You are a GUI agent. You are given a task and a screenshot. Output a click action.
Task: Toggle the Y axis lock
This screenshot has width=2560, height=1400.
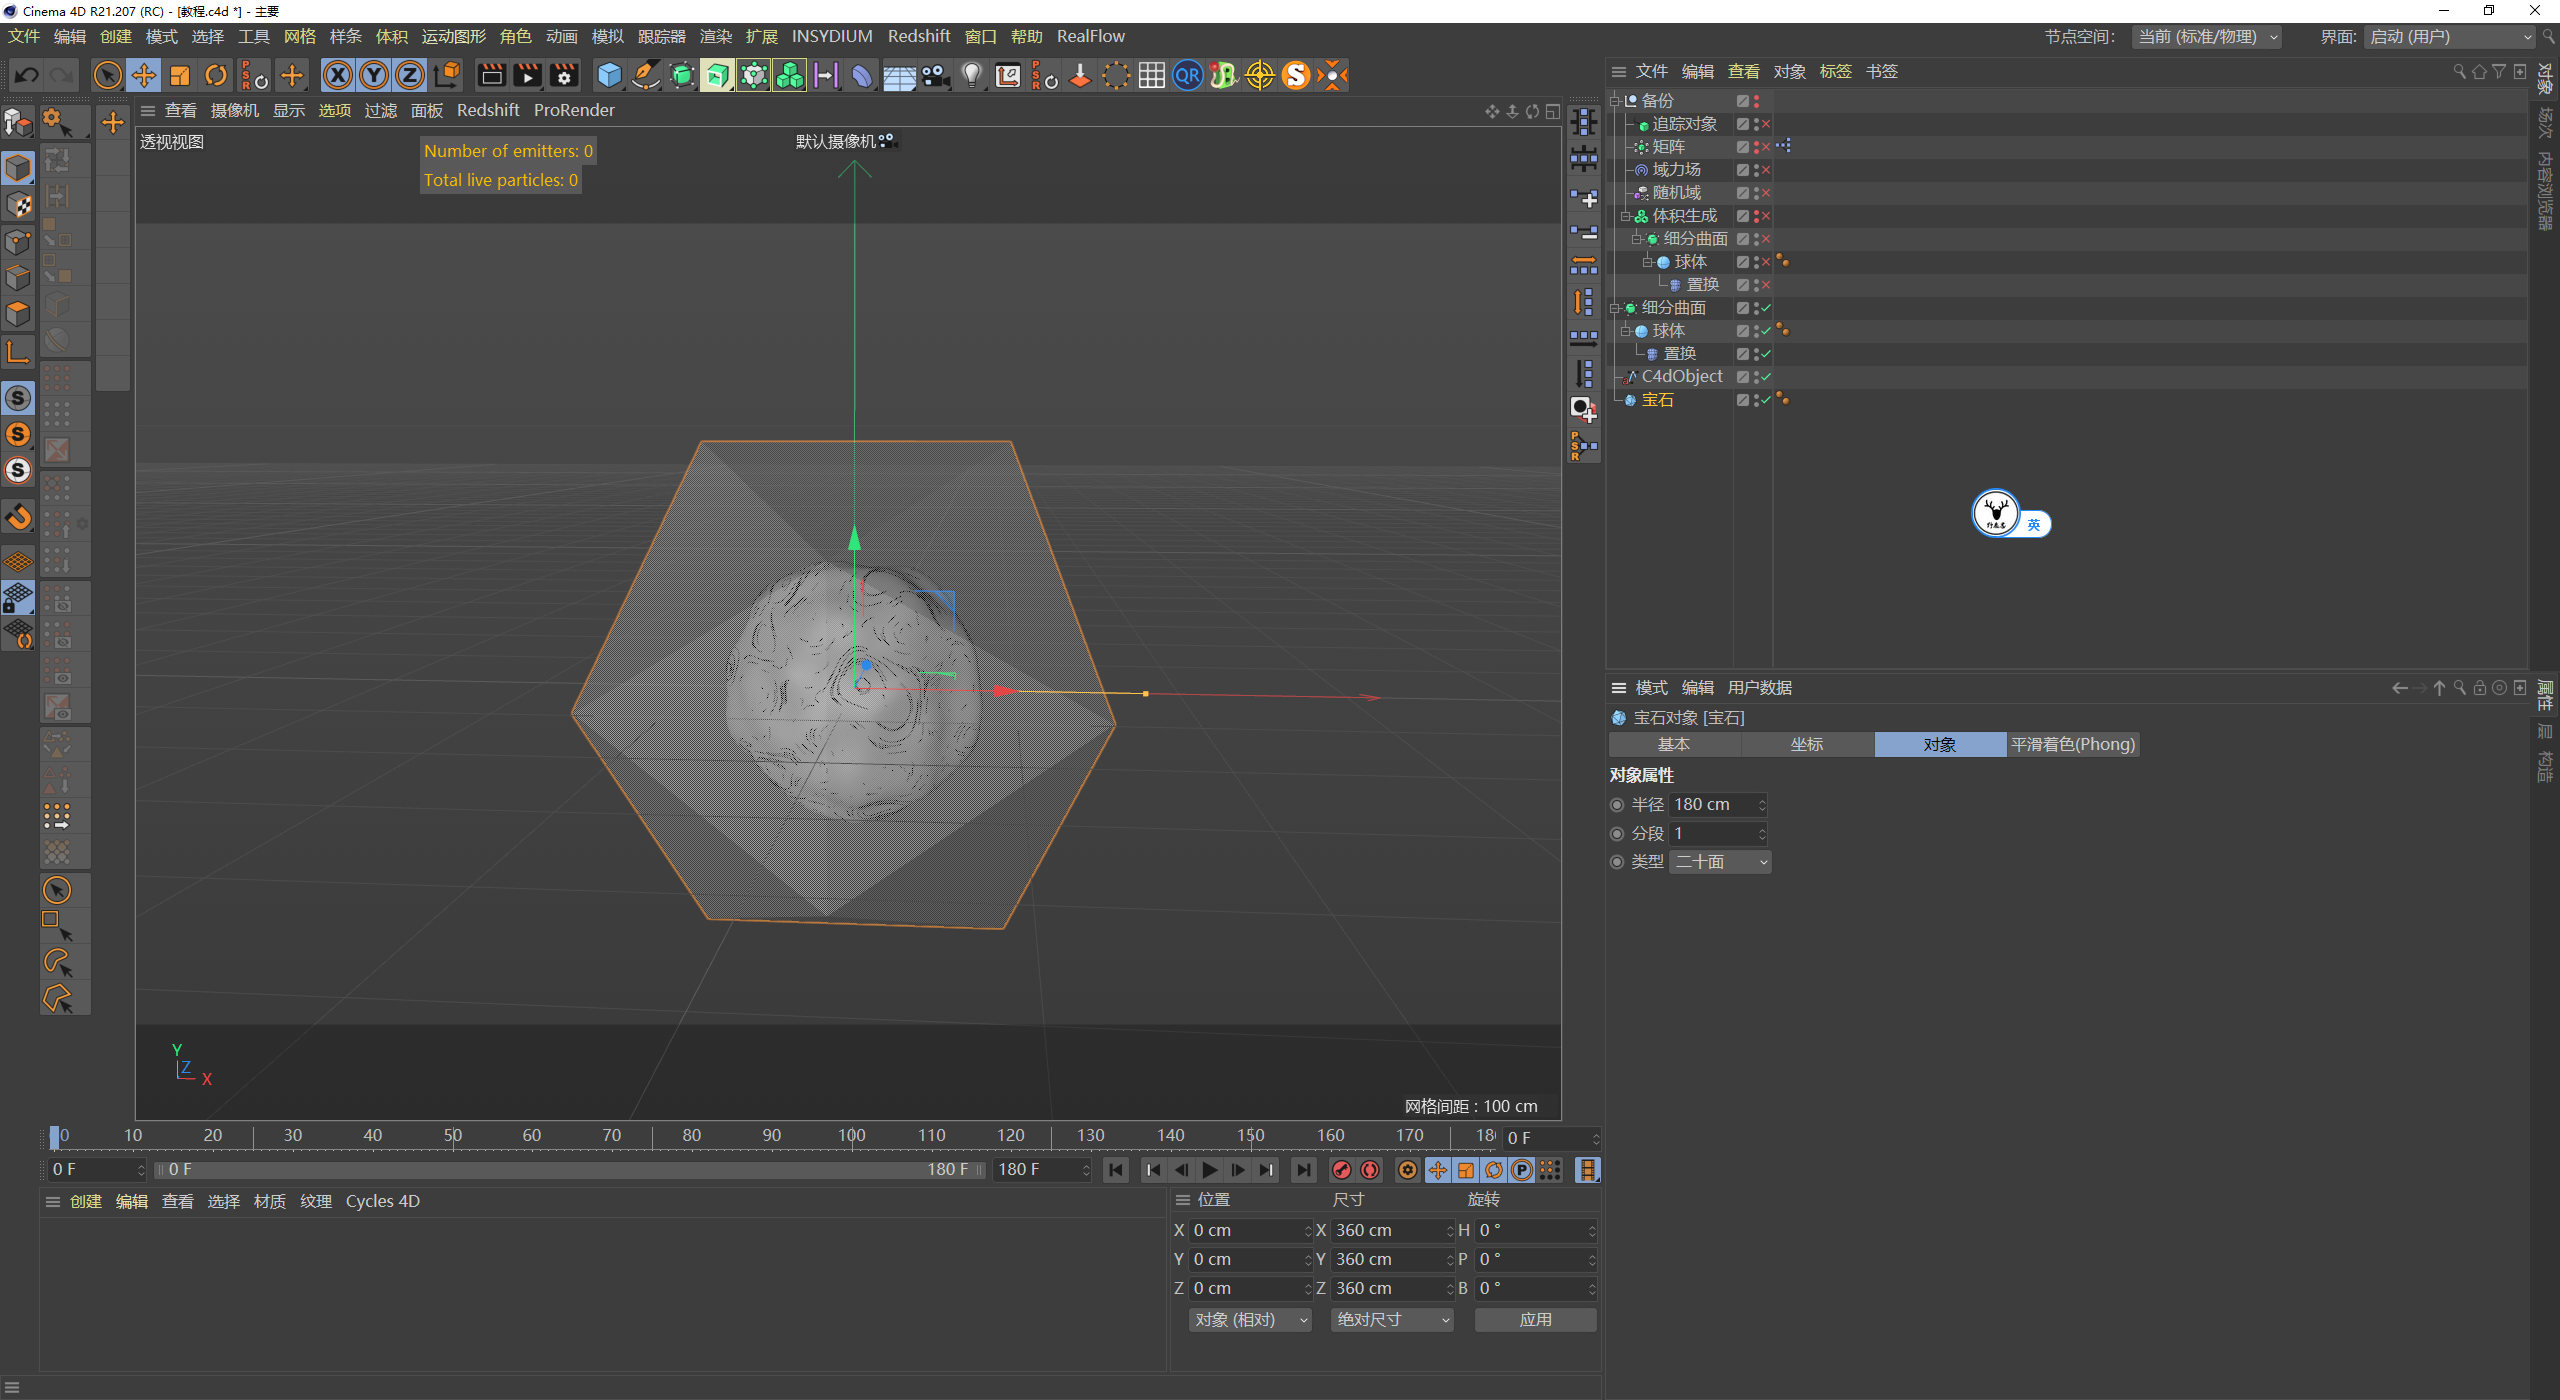click(x=374, y=75)
